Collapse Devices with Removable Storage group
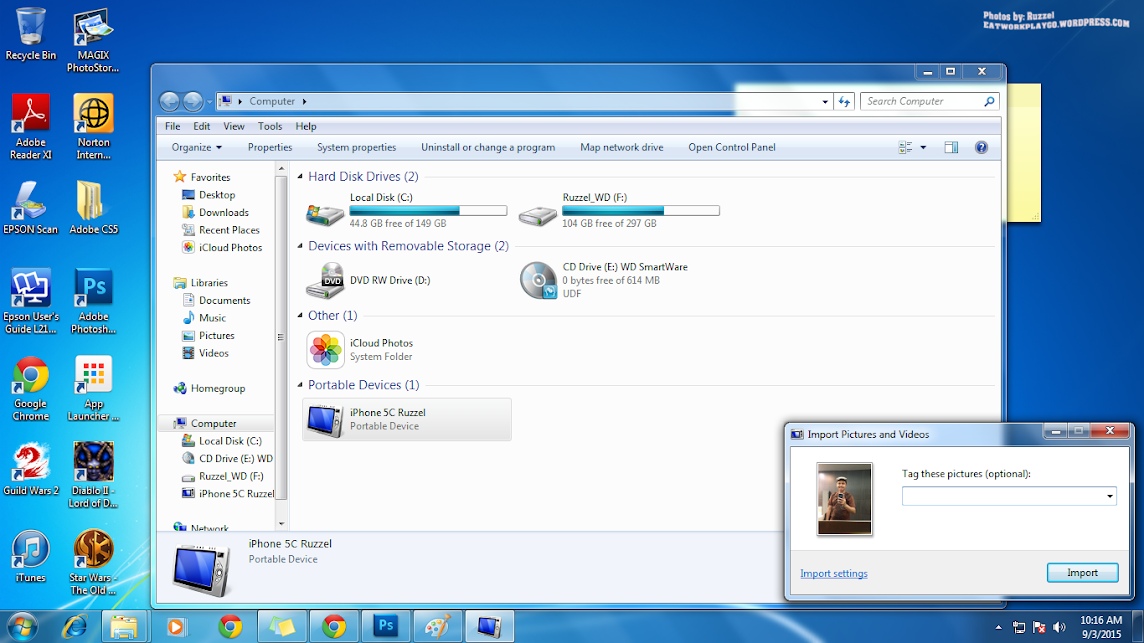 coord(300,246)
